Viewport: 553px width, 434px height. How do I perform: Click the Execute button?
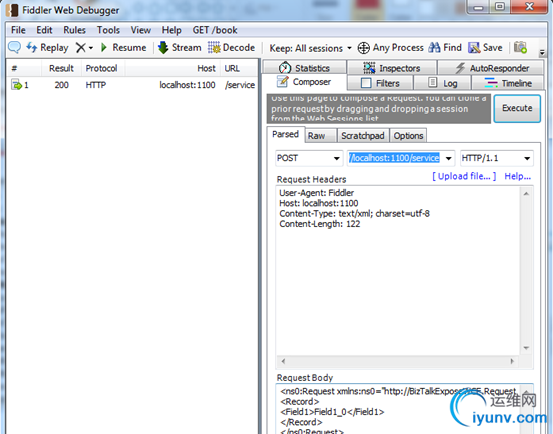[517, 108]
